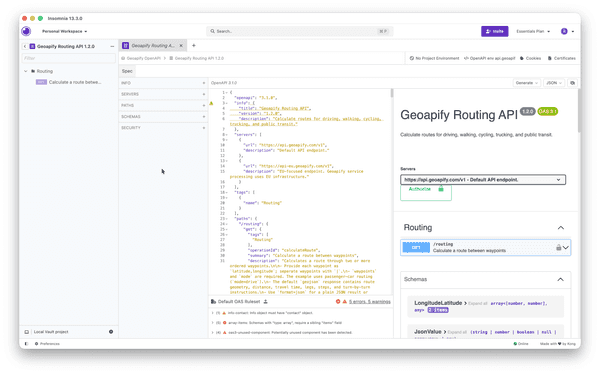The image size is (600, 374).
Task: Expand the SCHEMAS section
Action: point(163,116)
